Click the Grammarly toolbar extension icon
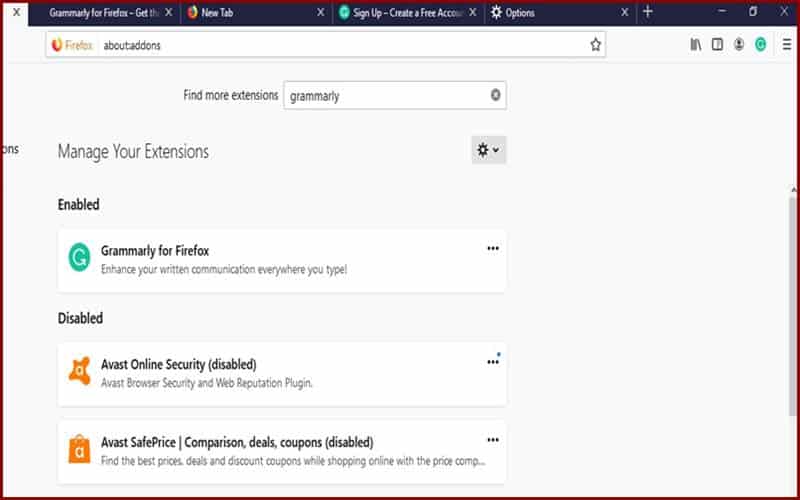Viewport: 800px width, 500px height. (x=761, y=45)
